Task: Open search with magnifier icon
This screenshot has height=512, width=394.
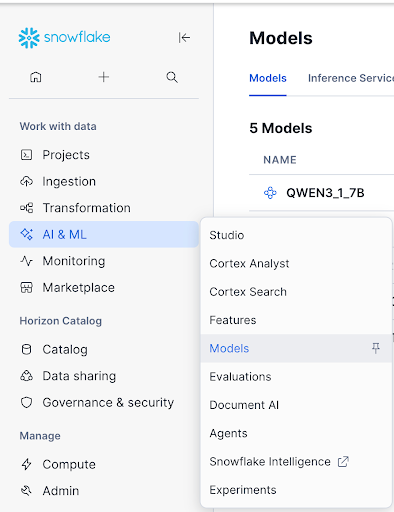Action: tap(172, 77)
